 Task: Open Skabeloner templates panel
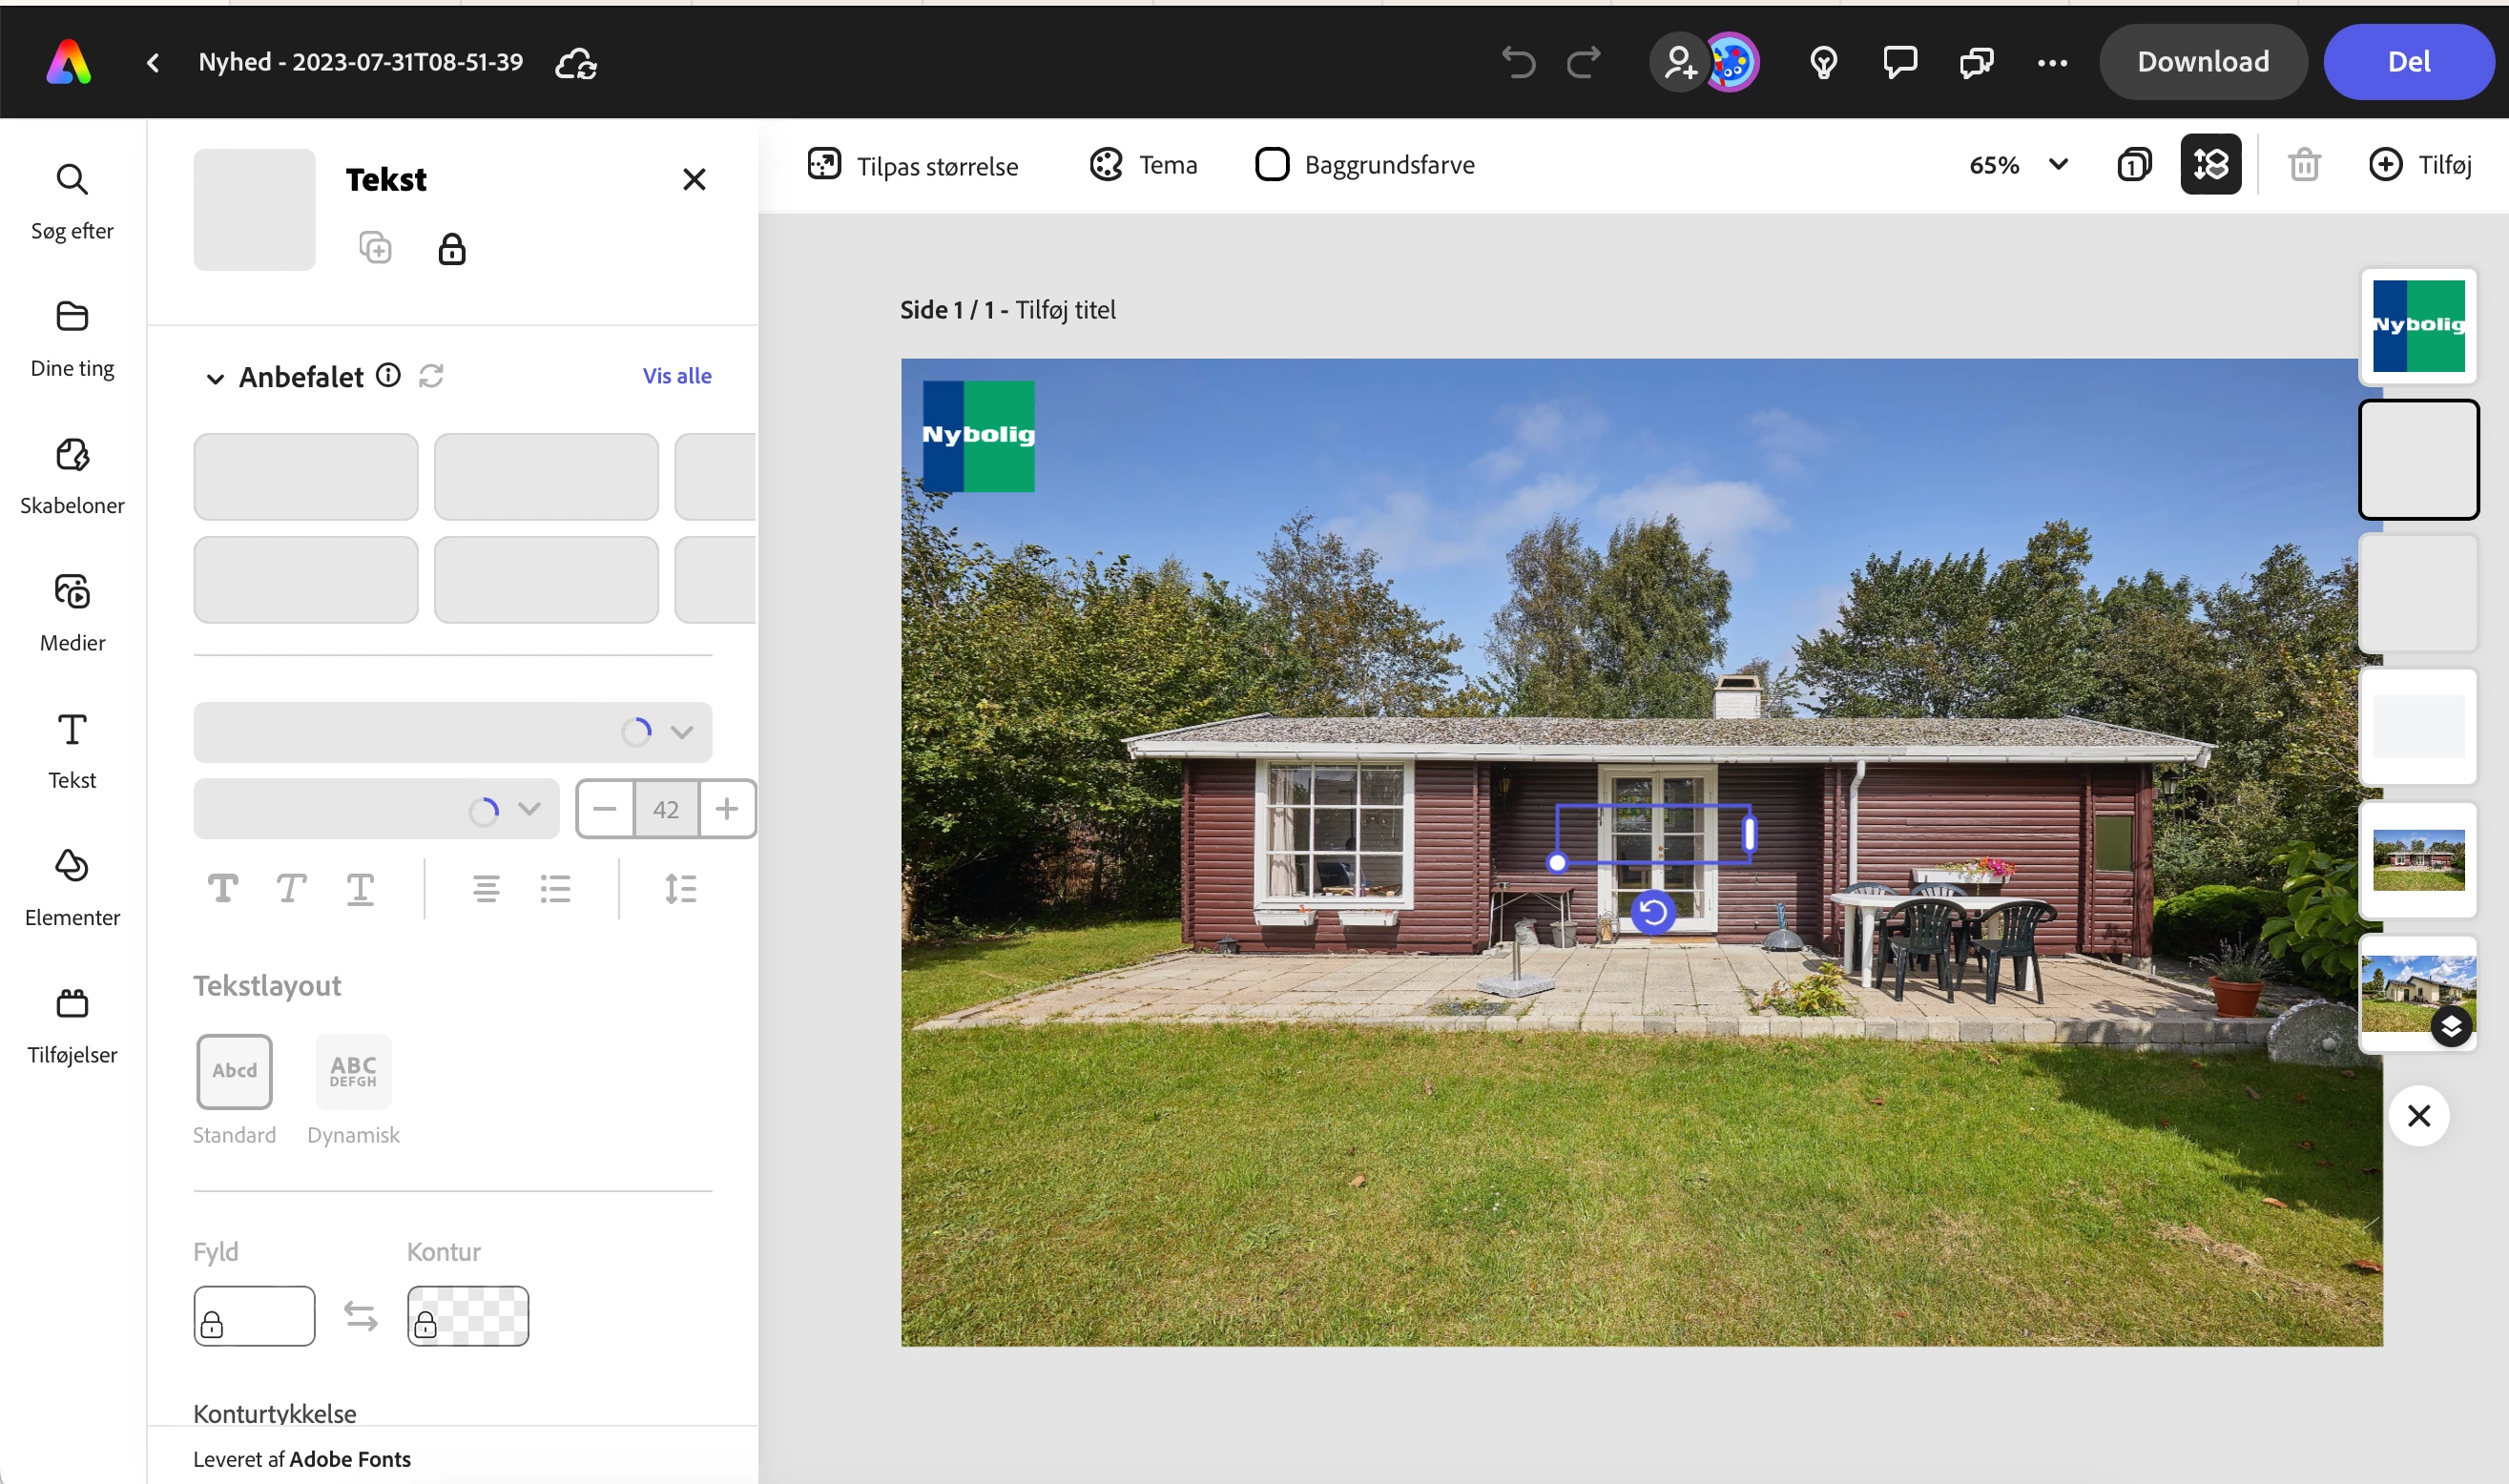pos(72,475)
